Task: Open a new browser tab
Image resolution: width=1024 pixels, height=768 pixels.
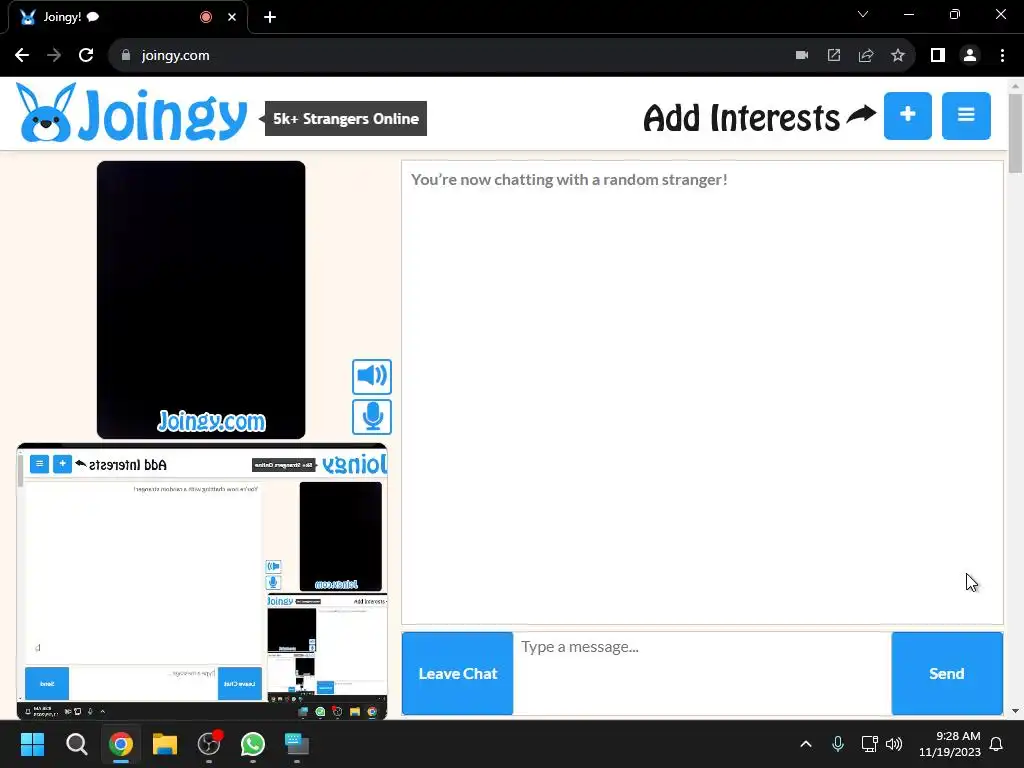Action: pos(270,17)
